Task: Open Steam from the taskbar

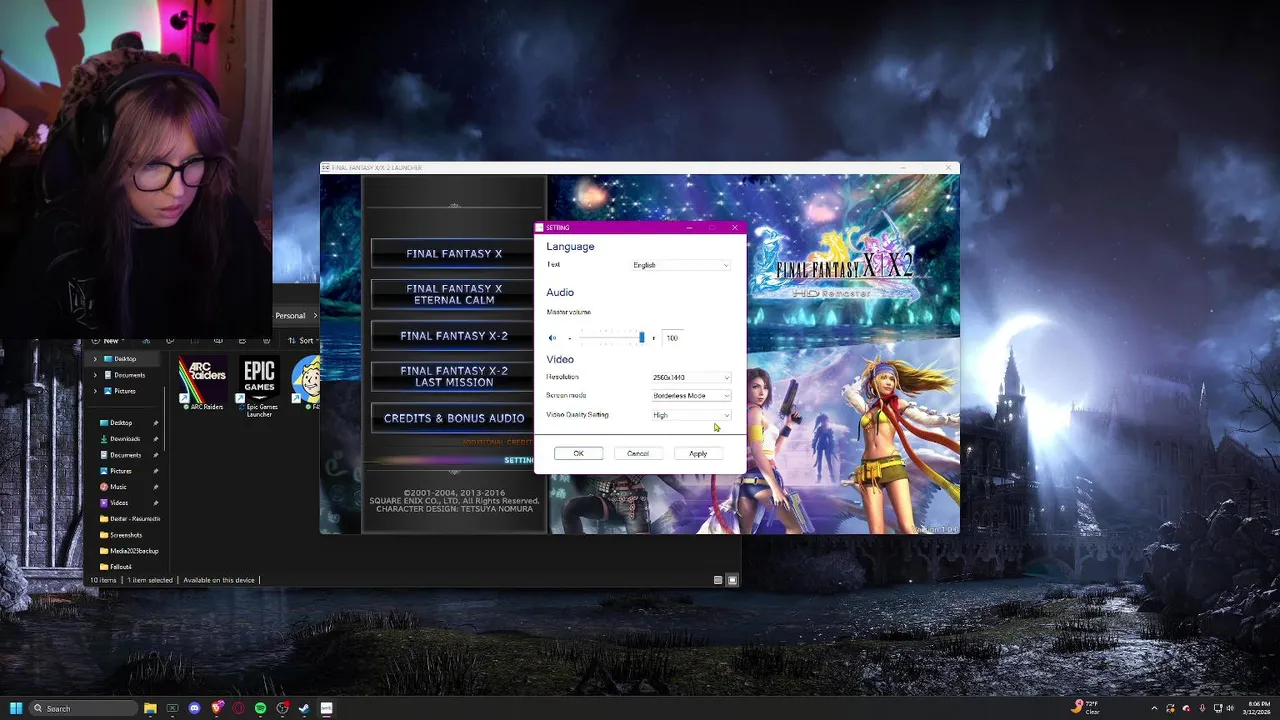Action: pos(304,708)
